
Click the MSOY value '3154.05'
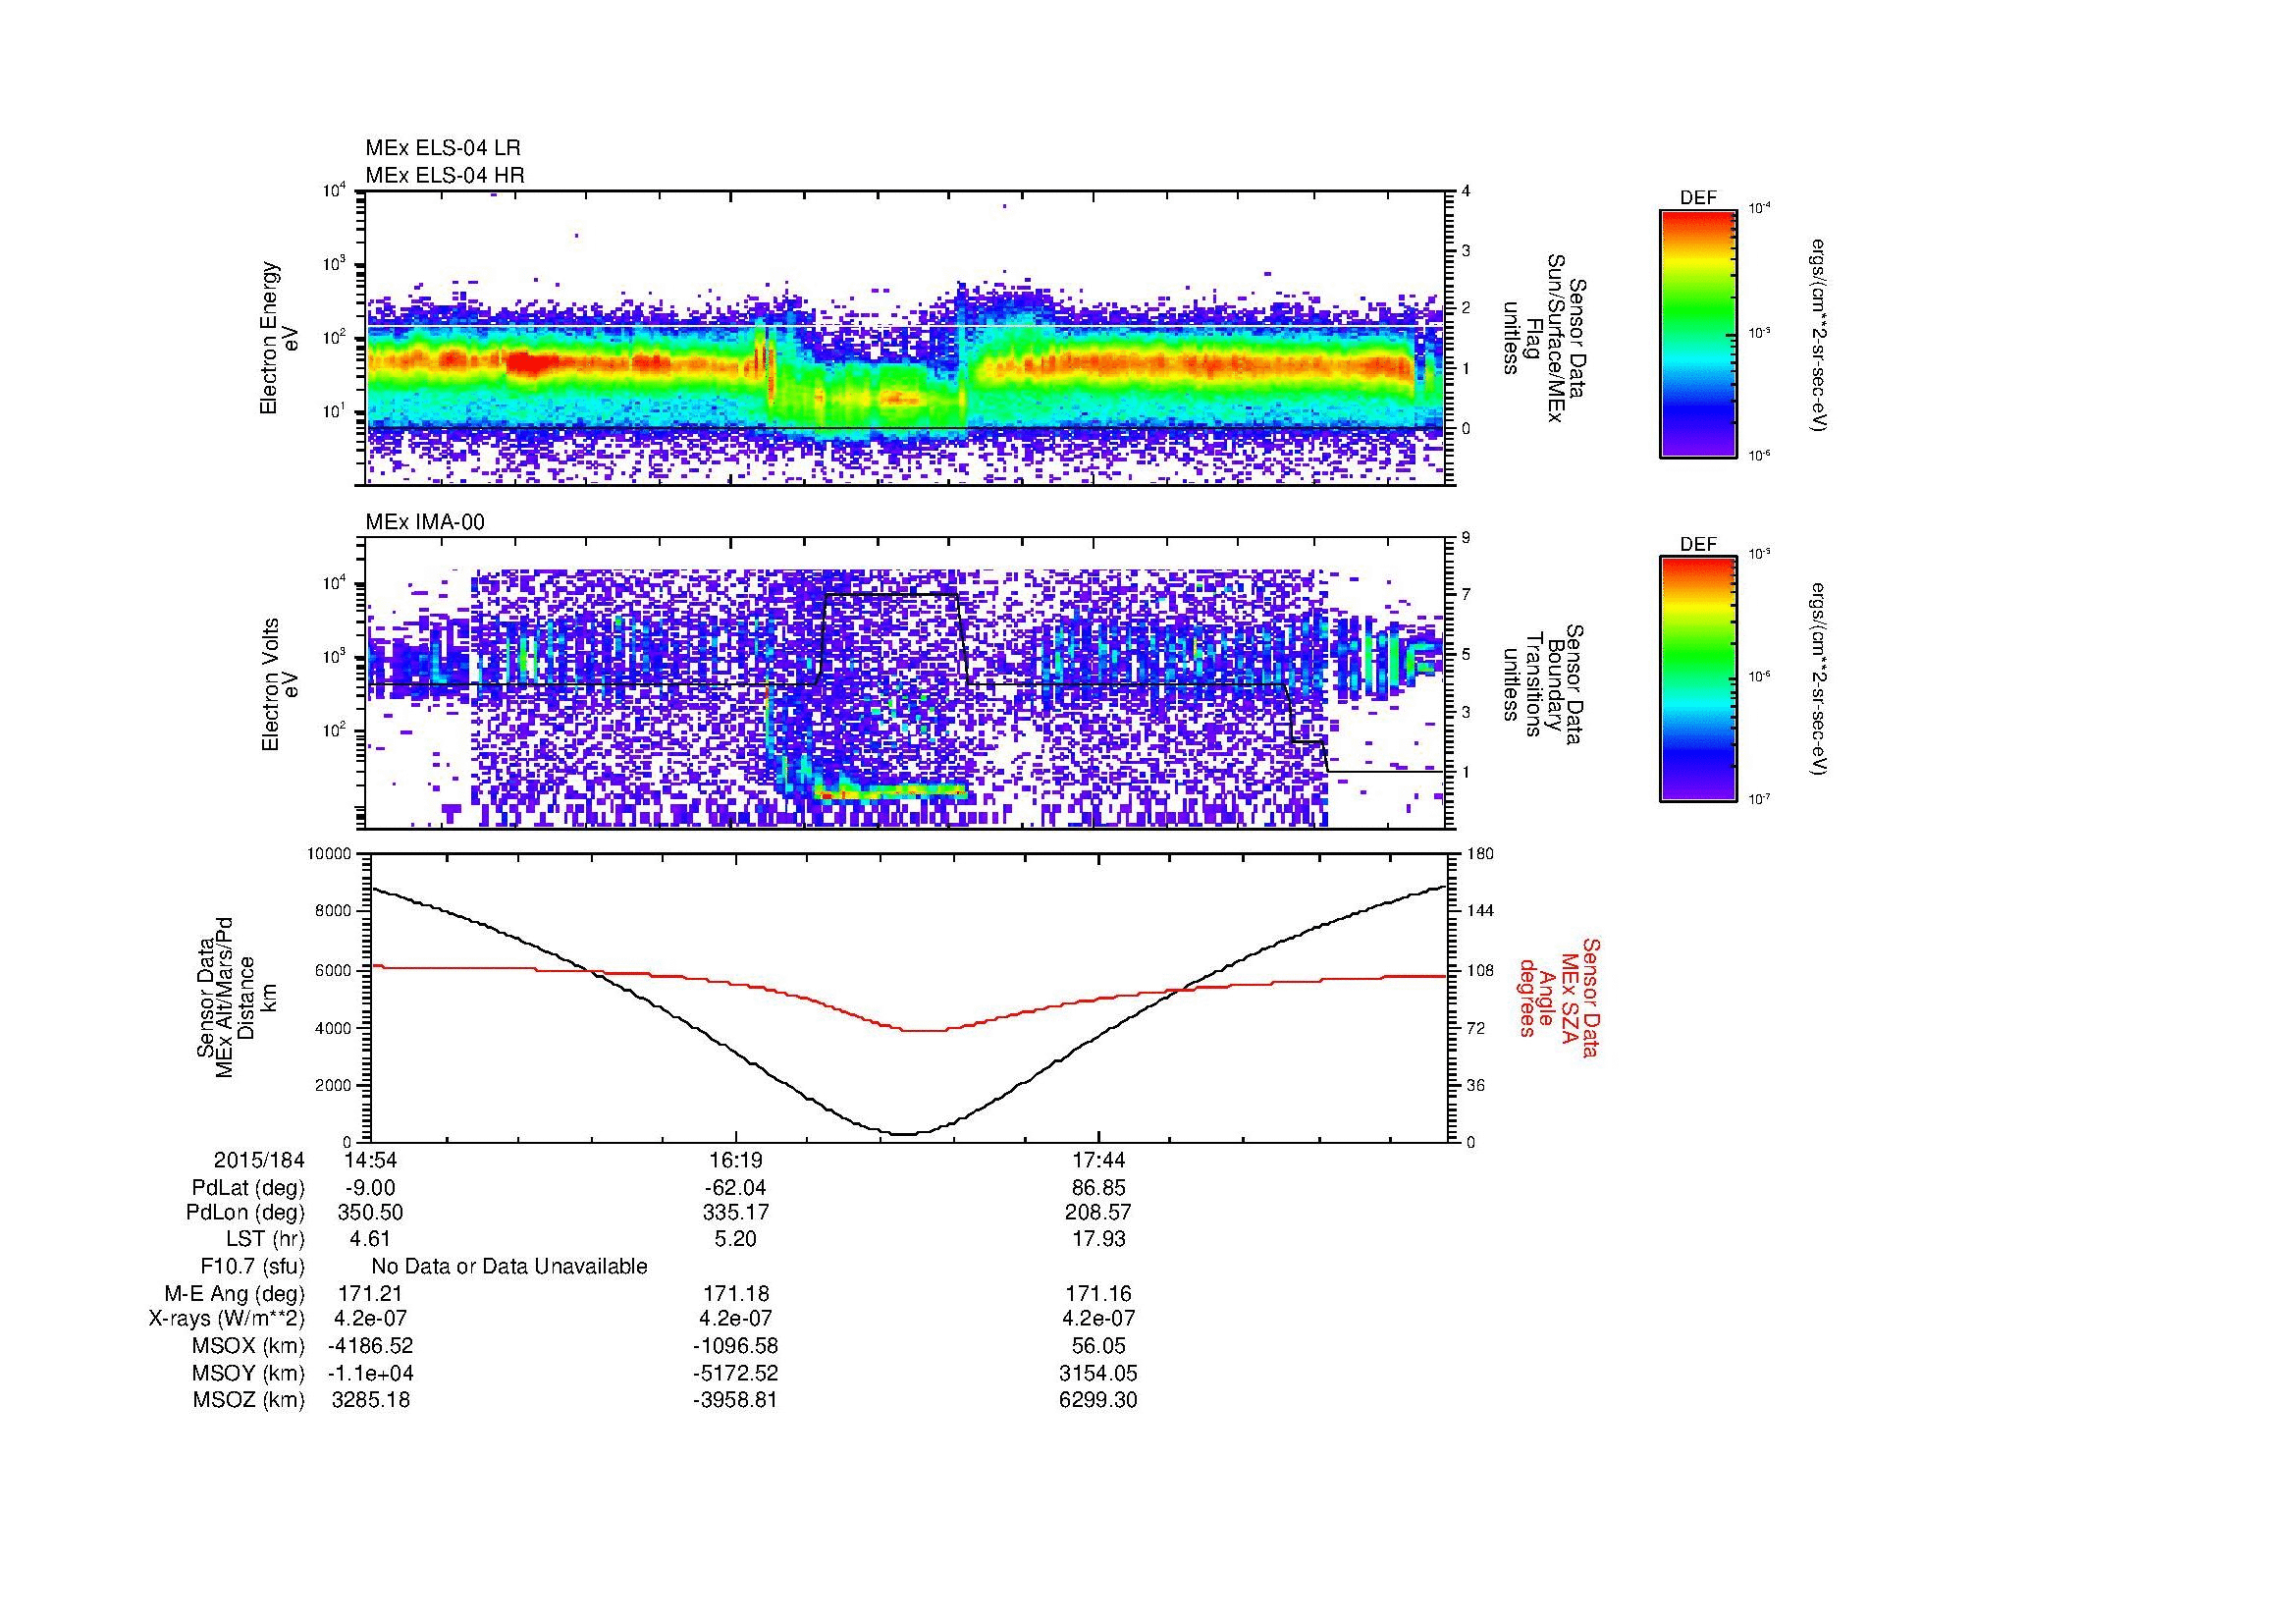pyautogui.click(x=1098, y=1374)
